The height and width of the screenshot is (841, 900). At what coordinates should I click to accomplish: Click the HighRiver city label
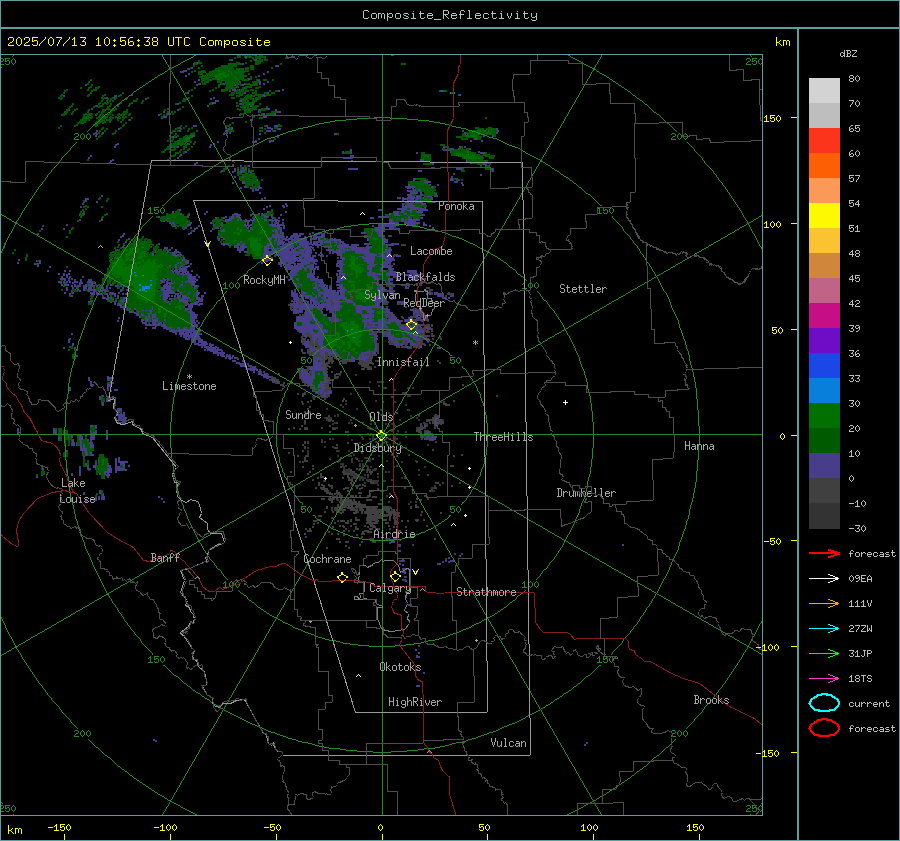415,702
